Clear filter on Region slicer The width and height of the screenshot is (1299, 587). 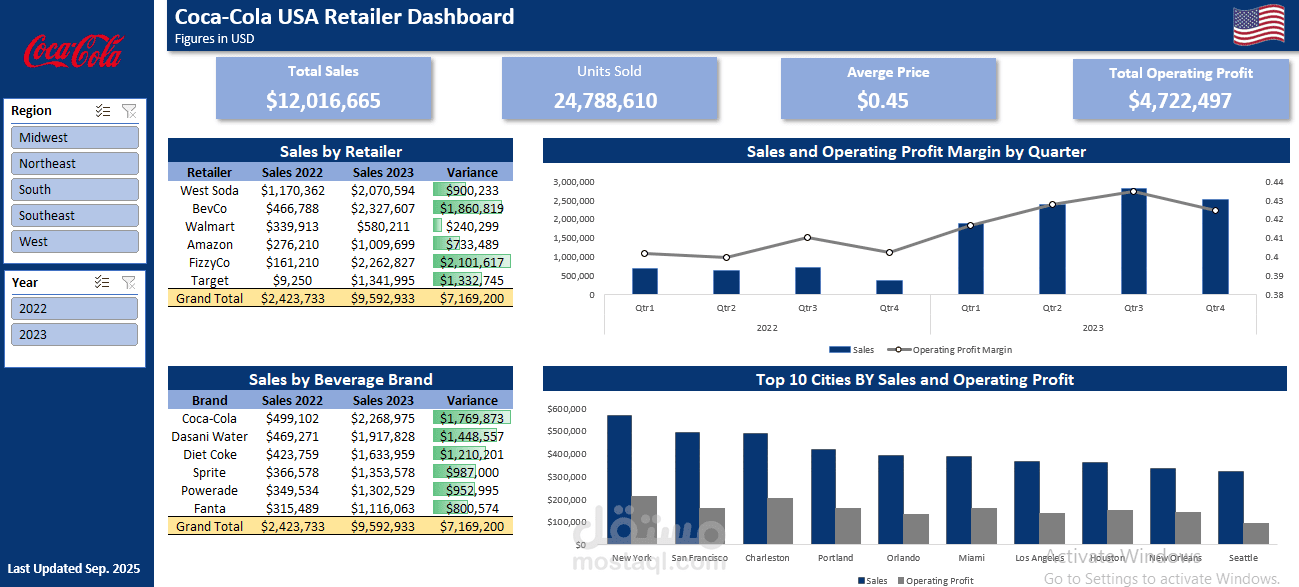pyautogui.click(x=129, y=111)
